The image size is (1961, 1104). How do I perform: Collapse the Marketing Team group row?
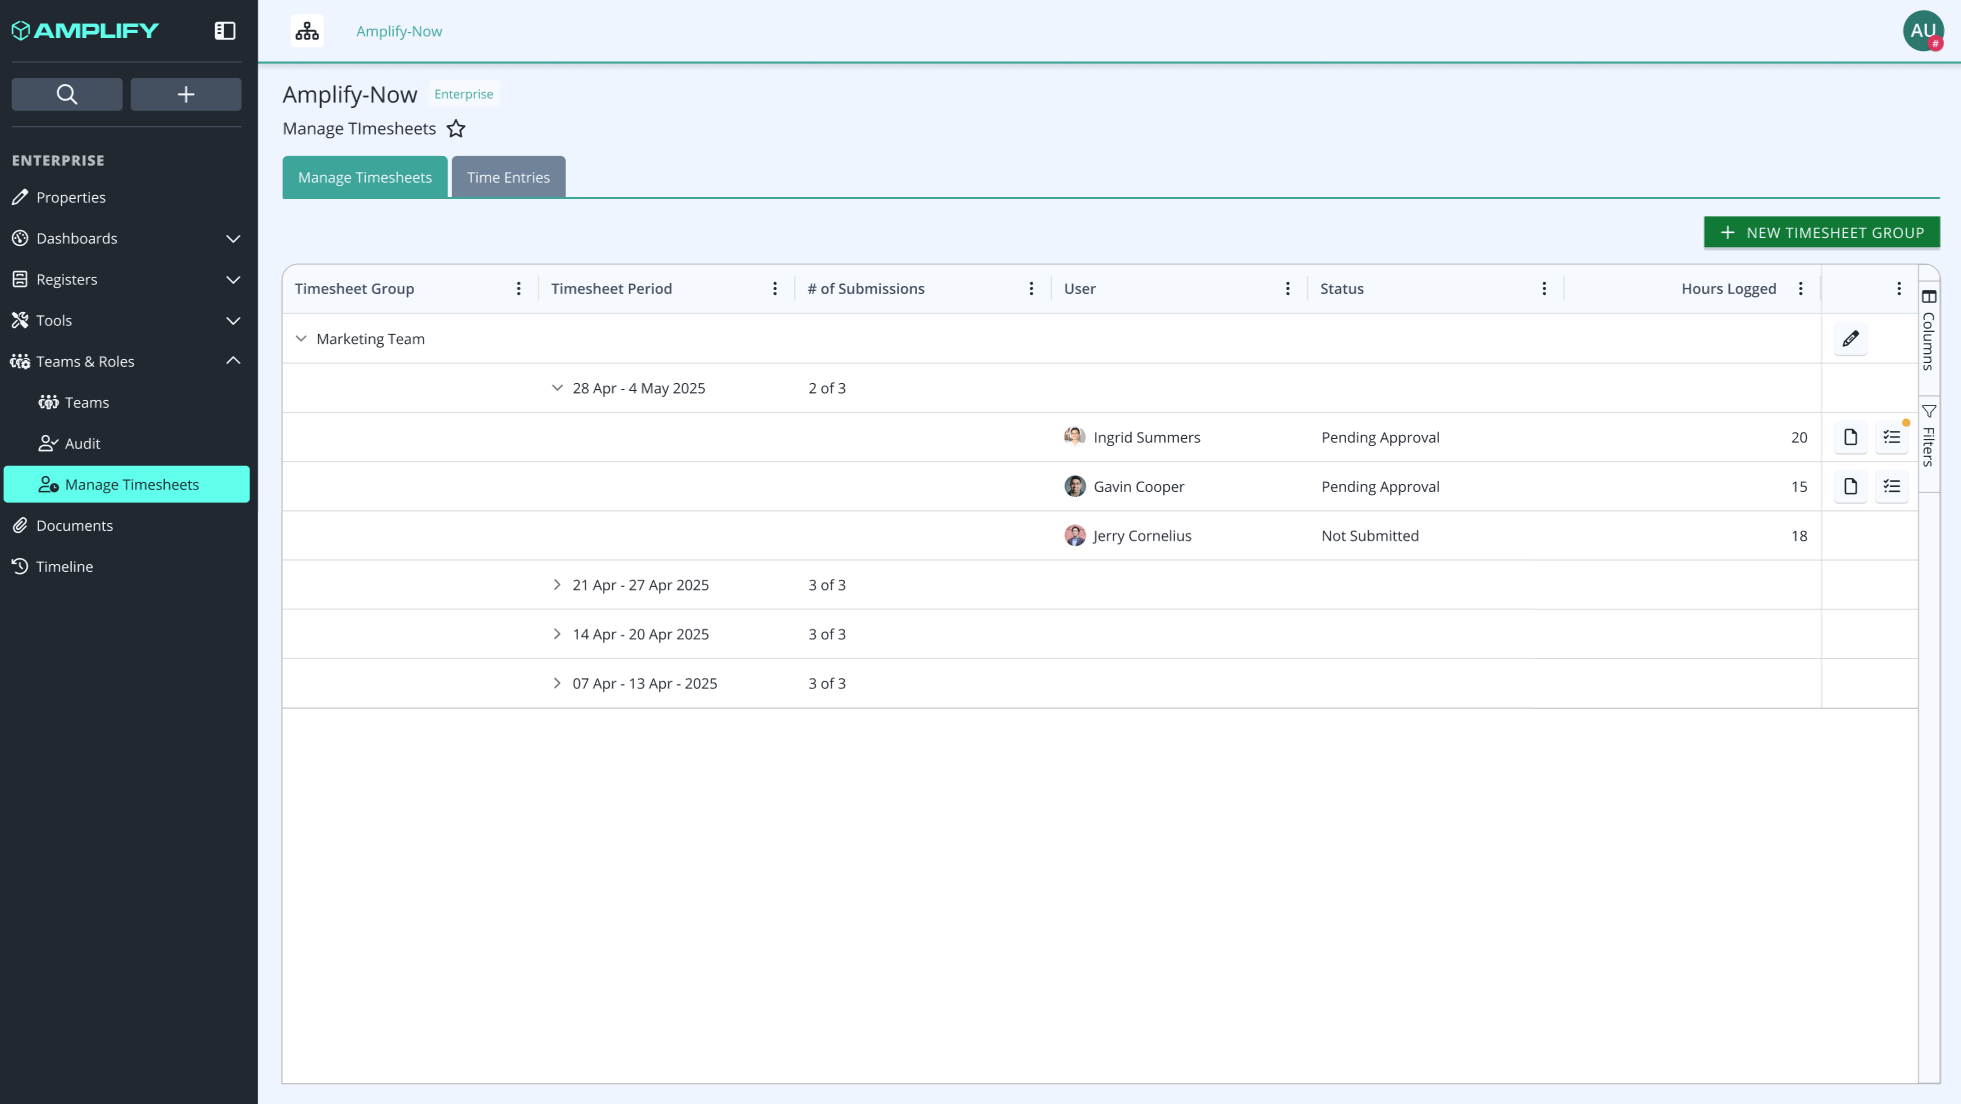[301, 339]
